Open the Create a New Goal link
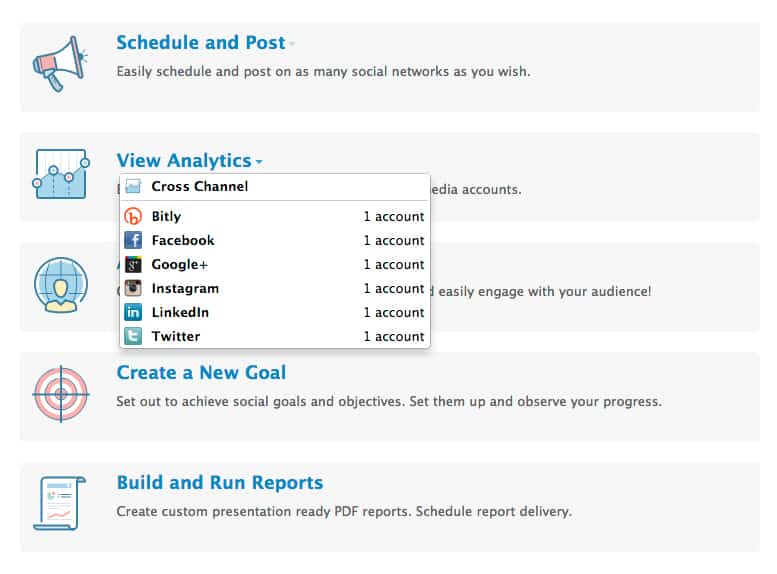 [x=201, y=372]
